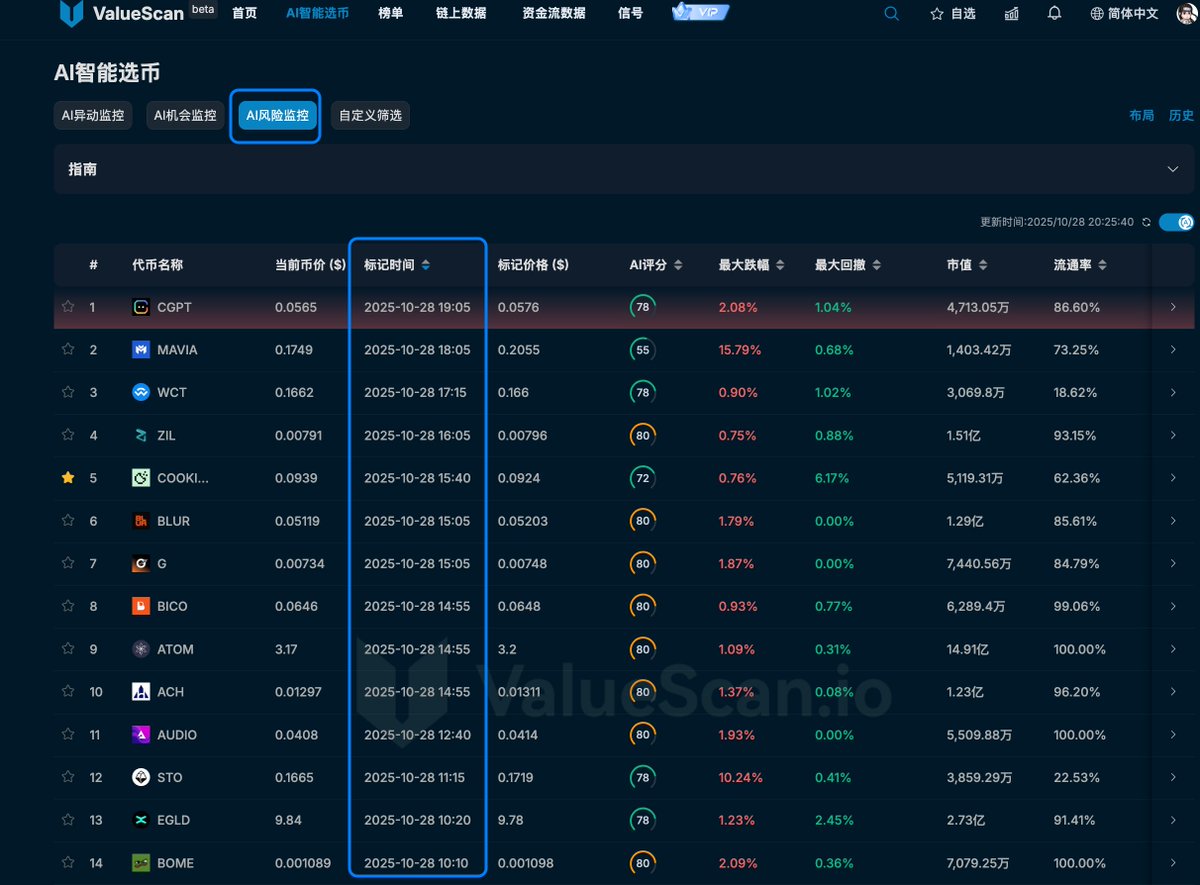Click the refresh icon beside update time
This screenshot has width=1200, height=885.
click(x=1146, y=222)
